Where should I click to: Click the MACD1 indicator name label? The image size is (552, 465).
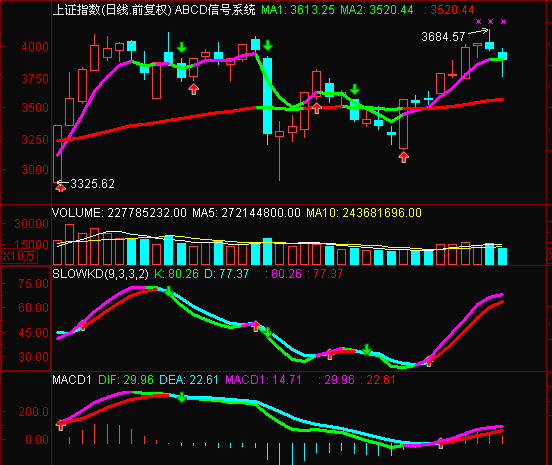(x=72, y=380)
